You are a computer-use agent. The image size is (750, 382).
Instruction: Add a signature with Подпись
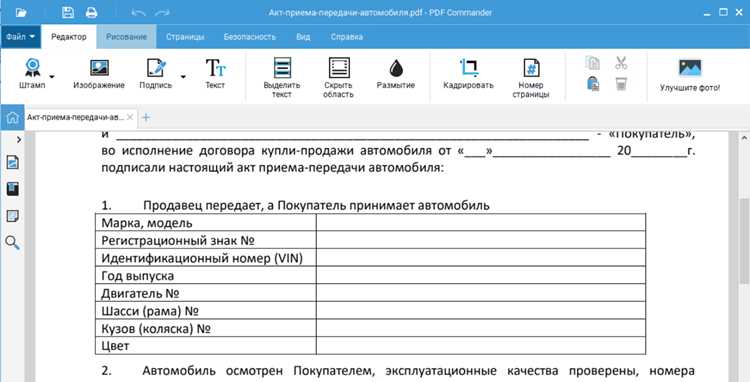click(x=156, y=74)
